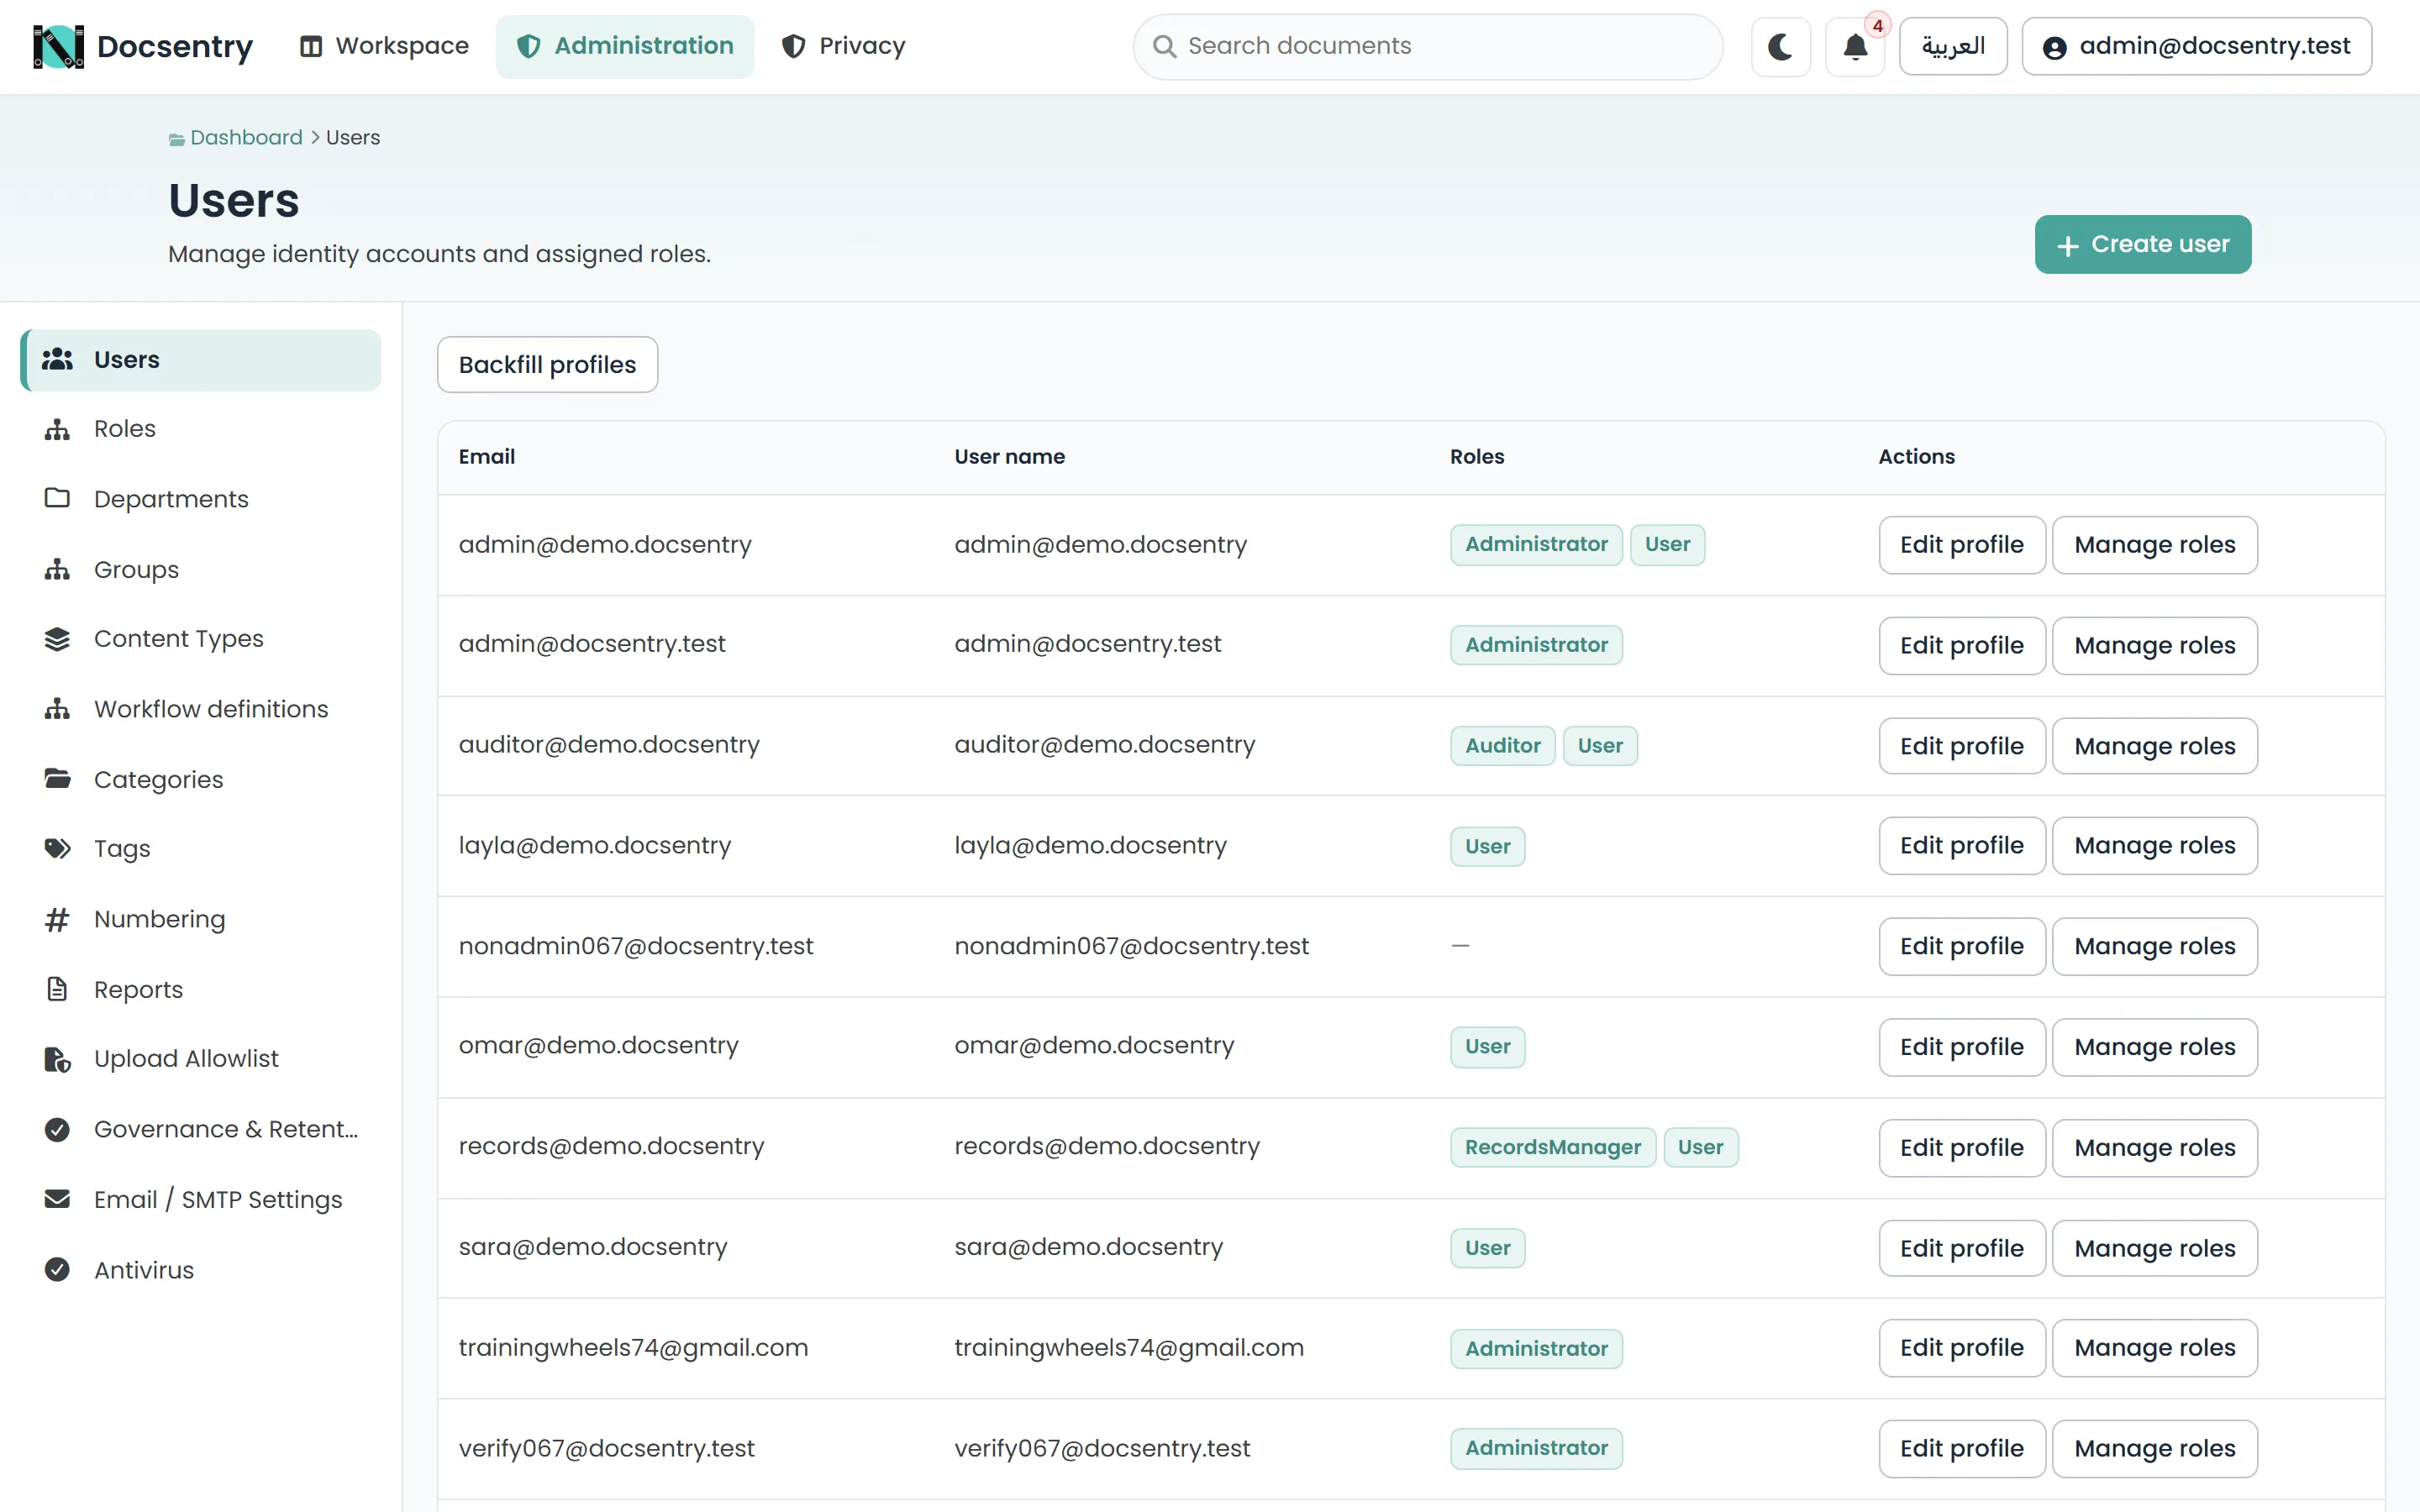Switch language to العربية

pyautogui.click(x=1952, y=46)
